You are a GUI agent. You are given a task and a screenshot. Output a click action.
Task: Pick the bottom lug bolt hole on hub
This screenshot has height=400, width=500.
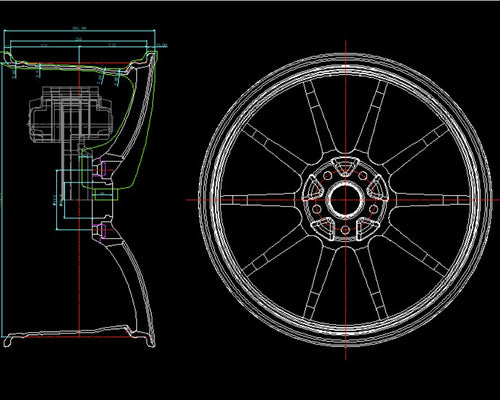tap(346, 229)
